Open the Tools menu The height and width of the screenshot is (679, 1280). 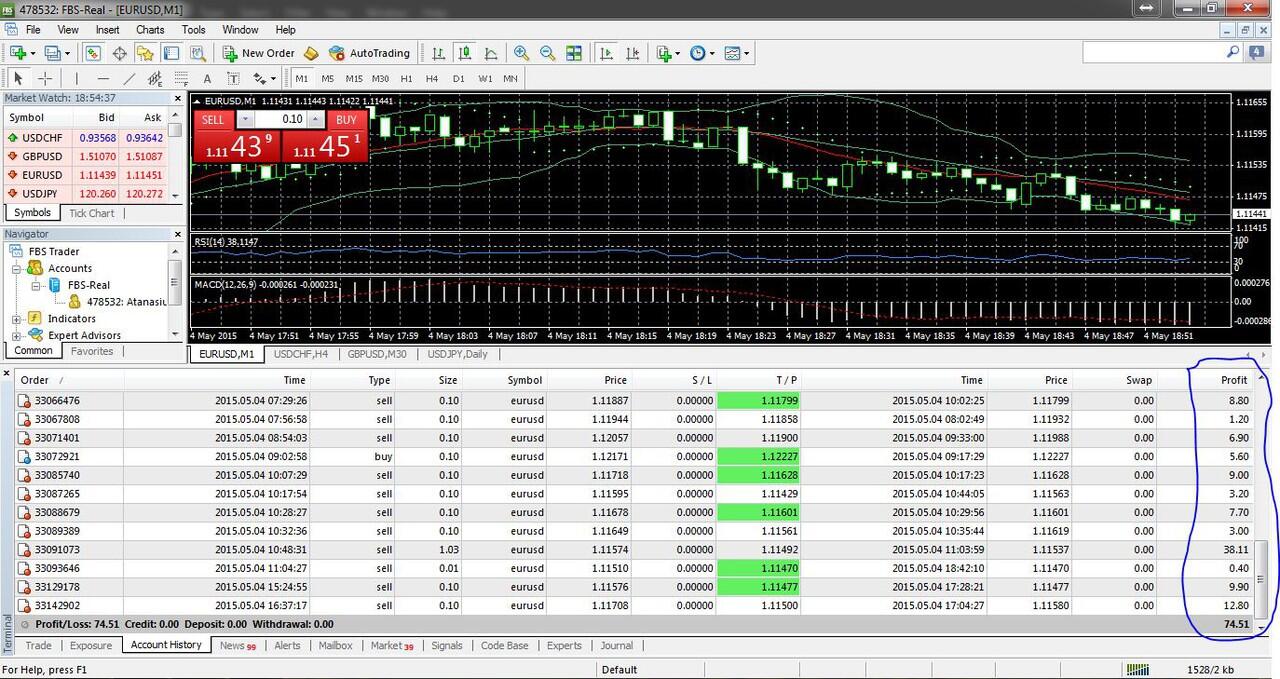click(193, 30)
